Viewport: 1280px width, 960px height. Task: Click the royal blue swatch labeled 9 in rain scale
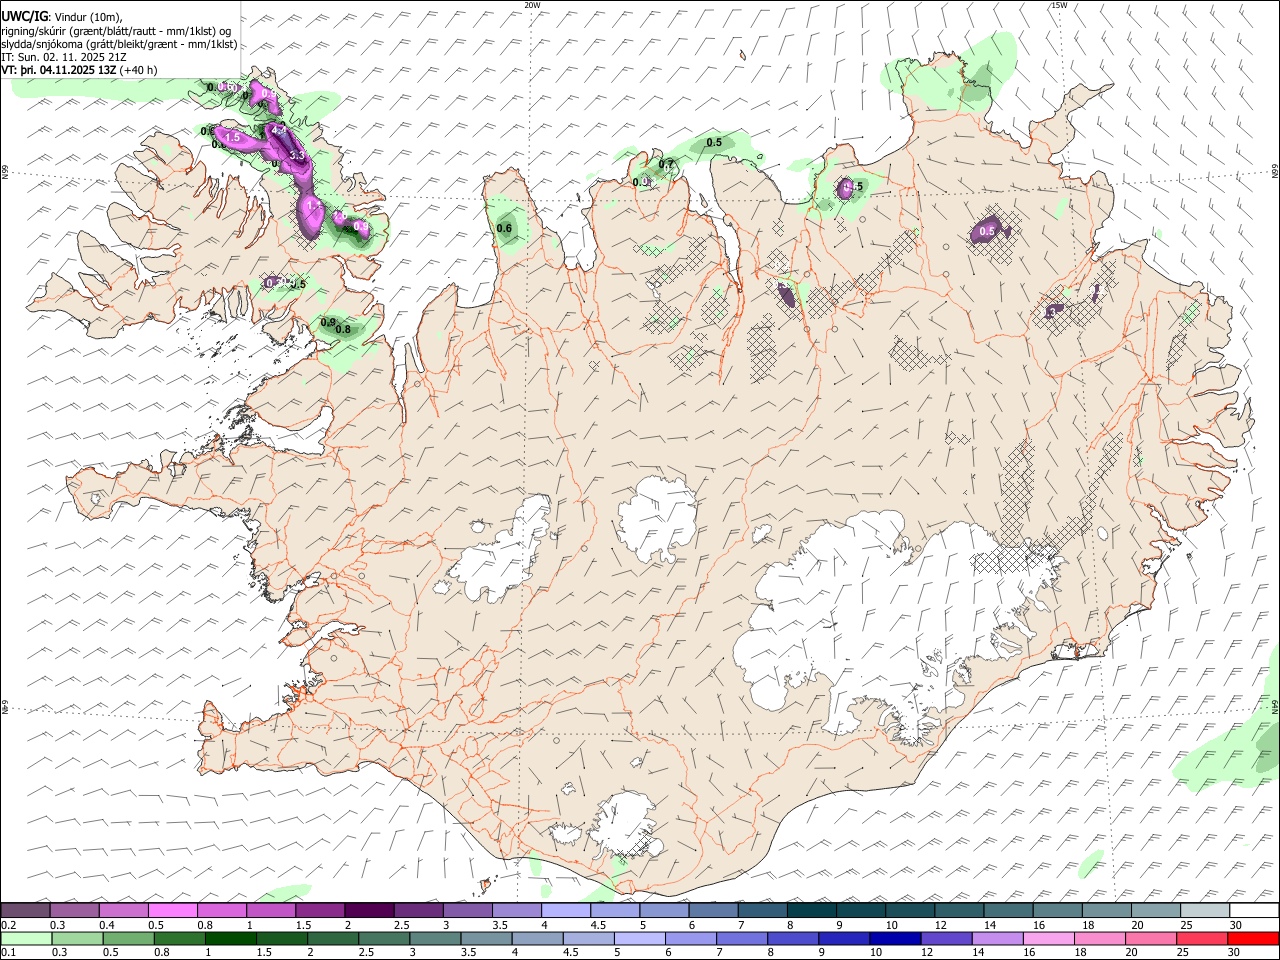(844, 939)
